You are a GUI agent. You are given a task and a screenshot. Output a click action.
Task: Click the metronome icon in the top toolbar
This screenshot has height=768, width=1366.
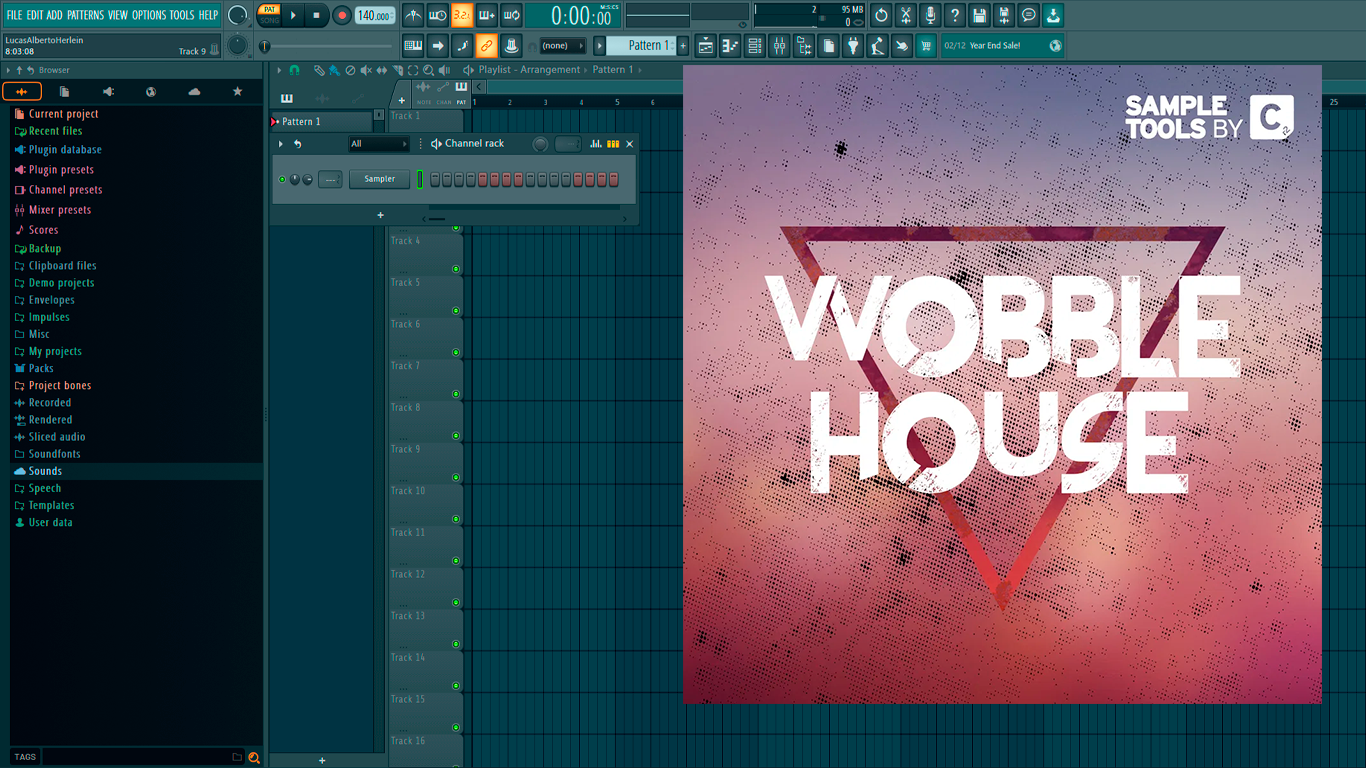pos(413,15)
